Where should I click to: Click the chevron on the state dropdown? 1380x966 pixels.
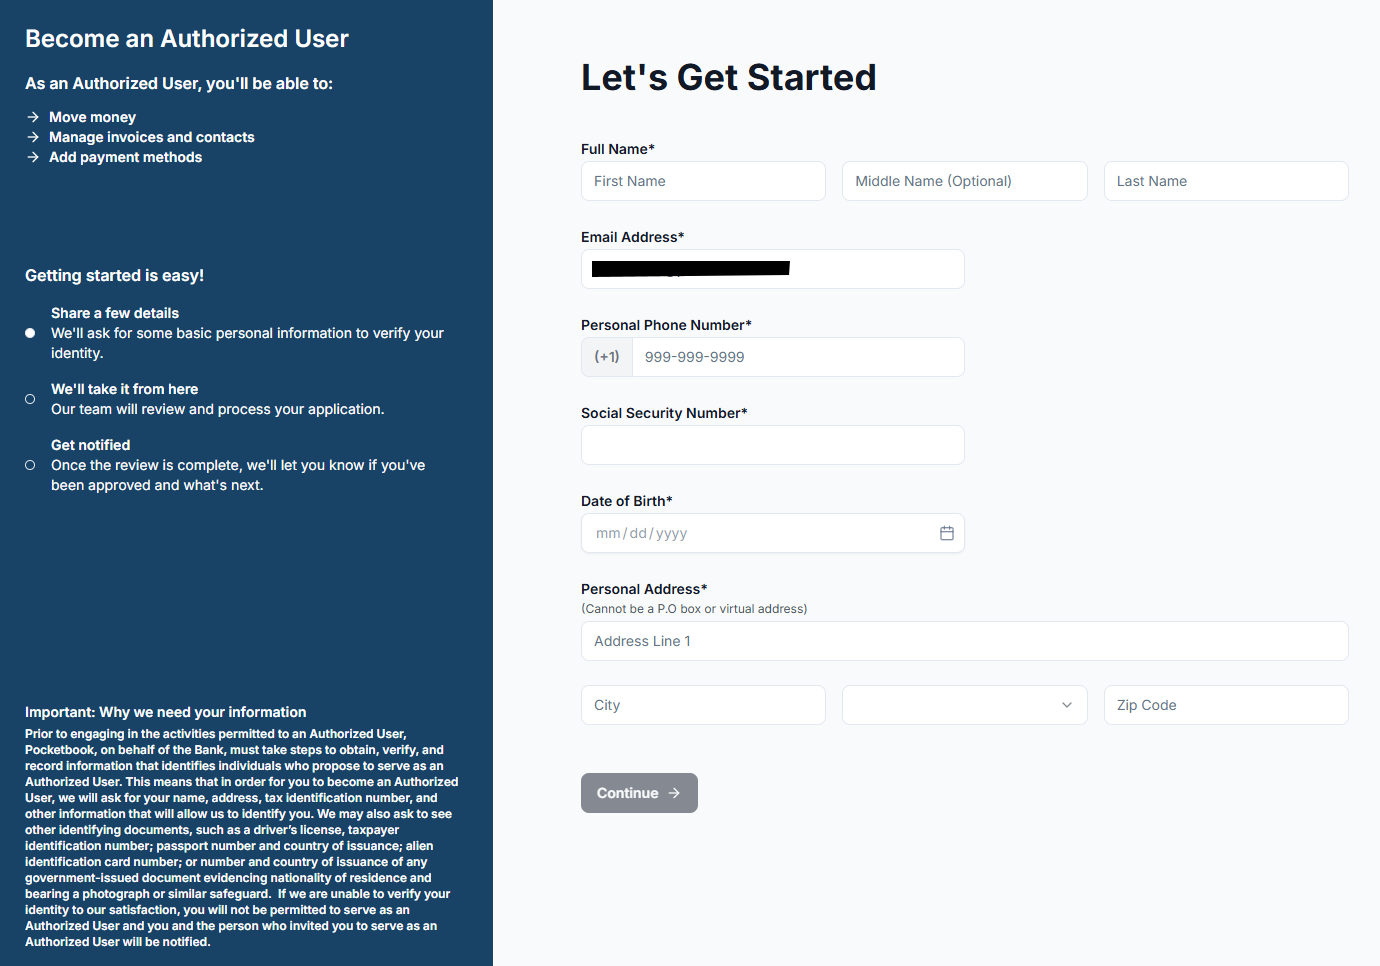pos(1068,705)
